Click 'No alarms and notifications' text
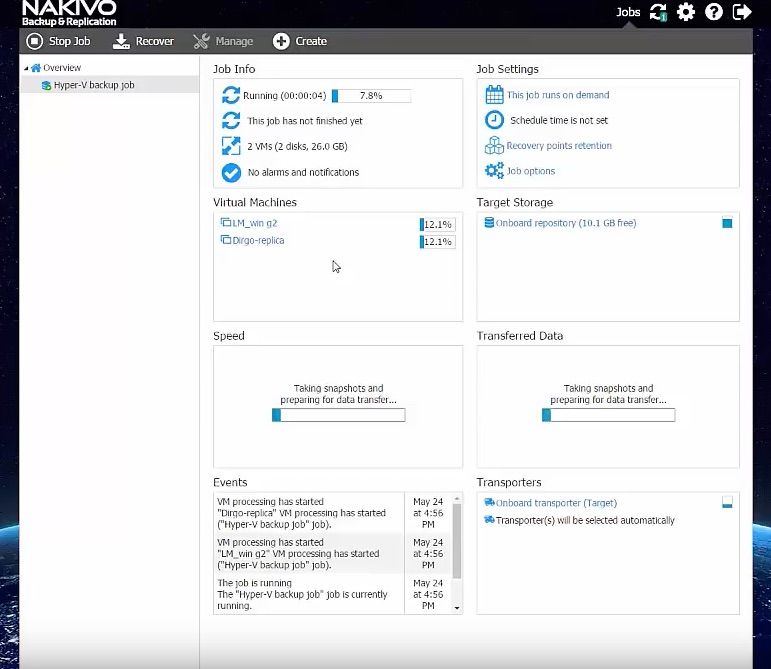The width and height of the screenshot is (771, 669). 303,173
